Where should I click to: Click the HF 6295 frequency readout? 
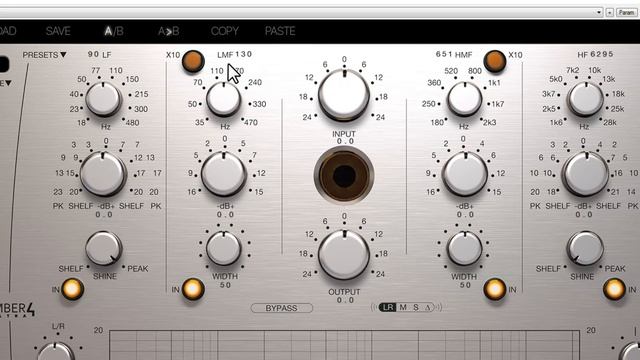click(x=602, y=54)
